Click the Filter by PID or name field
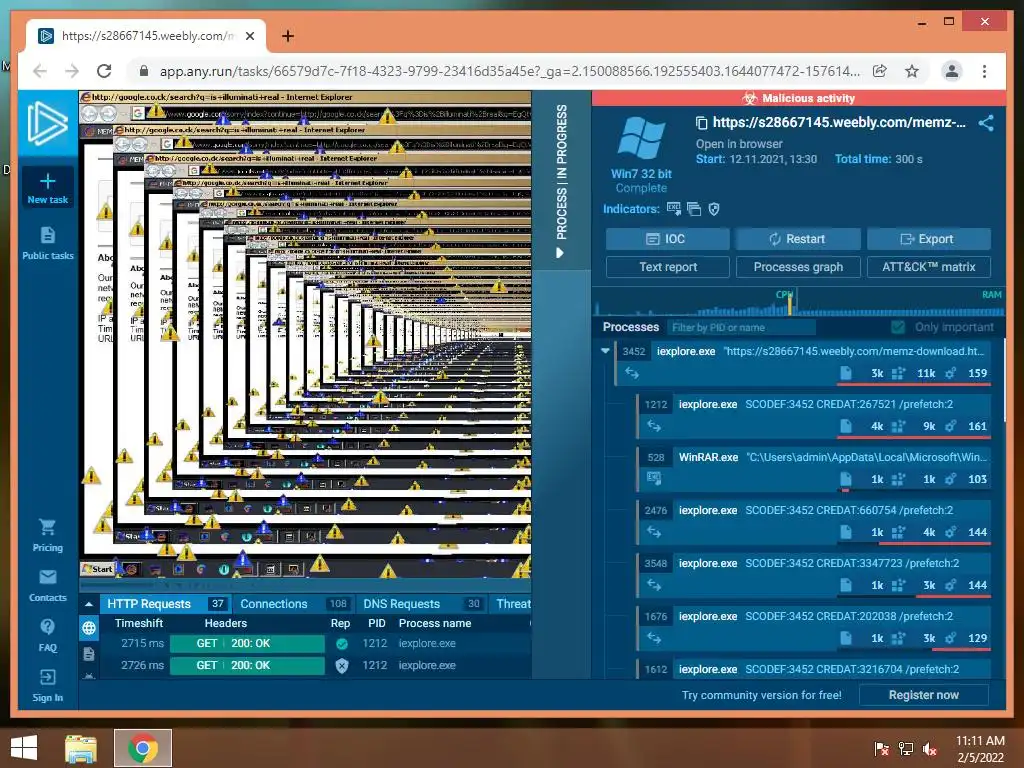 [741, 327]
